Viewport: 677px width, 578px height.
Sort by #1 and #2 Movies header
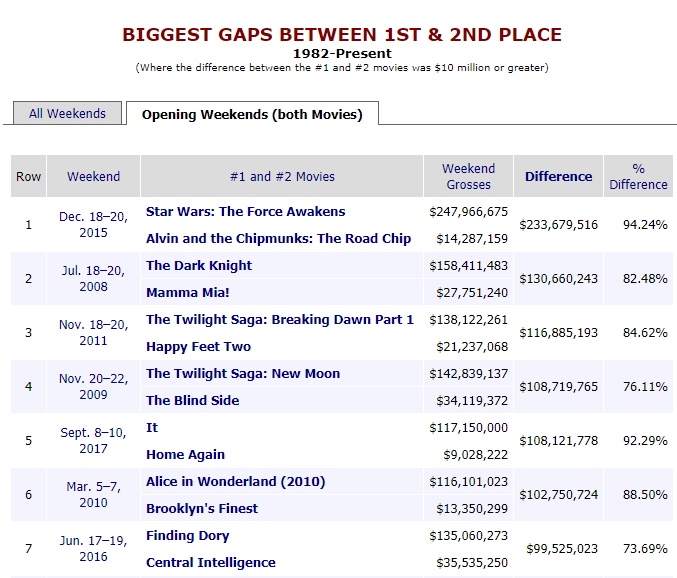click(x=282, y=176)
